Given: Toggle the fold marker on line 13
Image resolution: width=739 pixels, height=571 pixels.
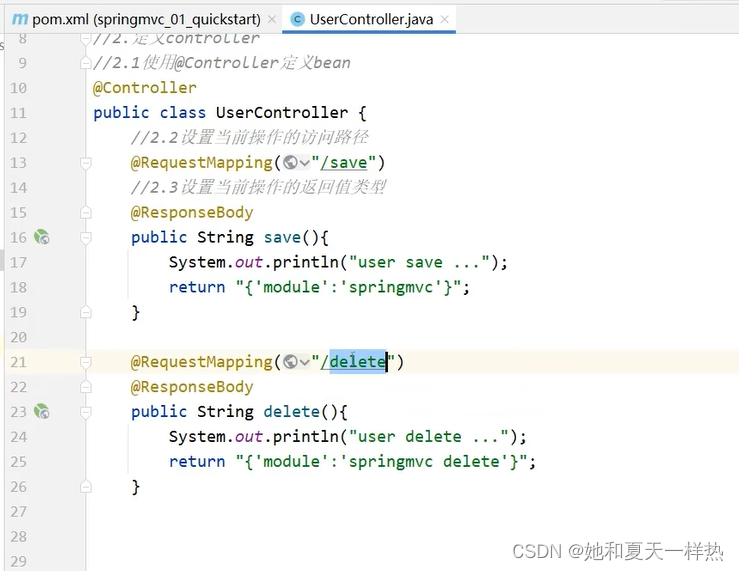Looking at the screenshot, I should point(86,163).
